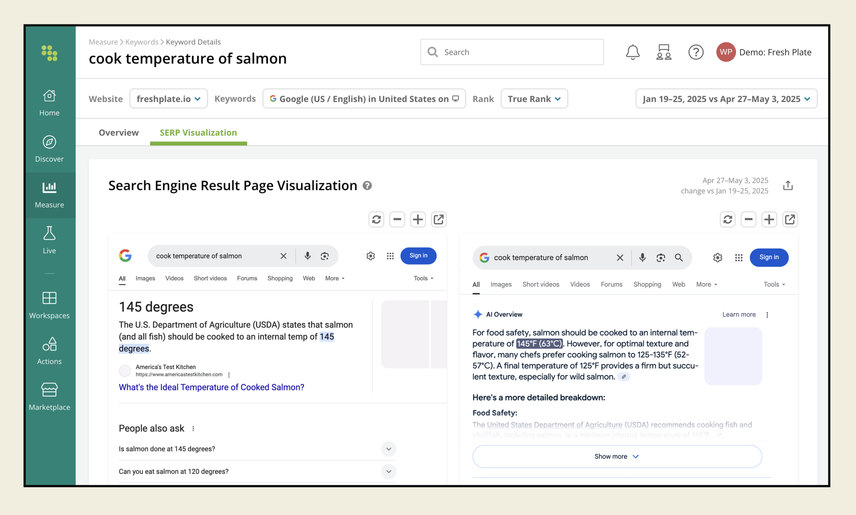The width and height of the screenshot is (856, 515).
Task: Zoom out the left SERP preview
Action: (397, 220)
